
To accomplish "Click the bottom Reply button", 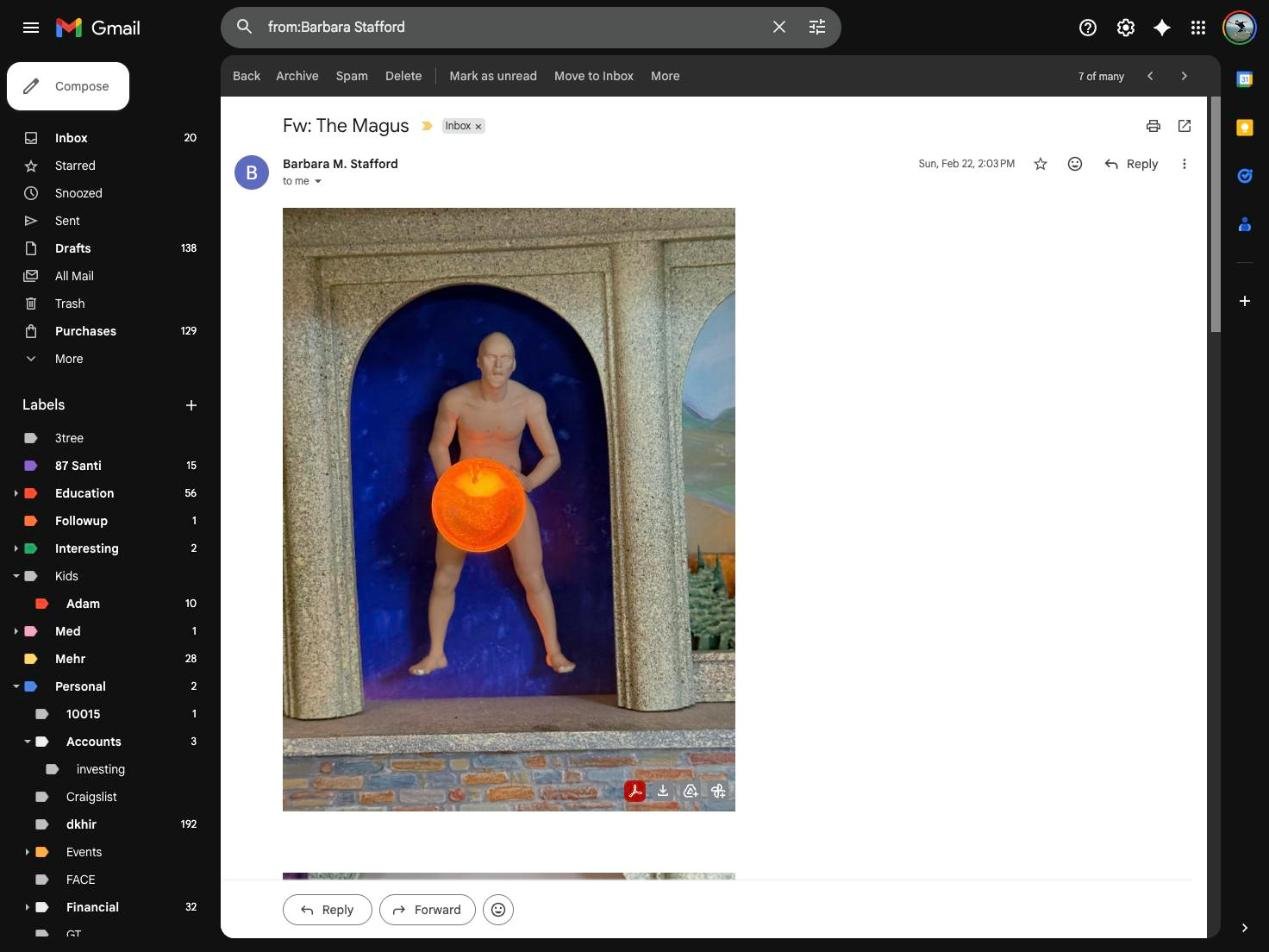I will (x=327, y=910).
